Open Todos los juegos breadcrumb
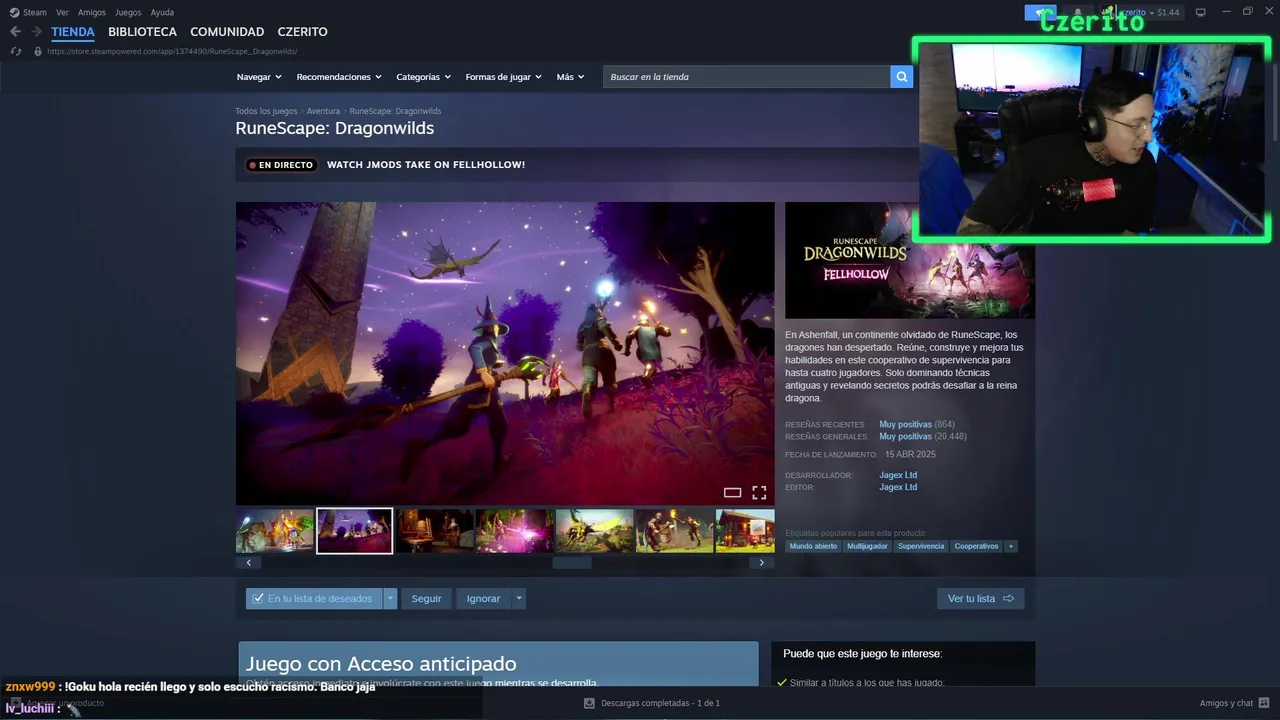Viewport: 1280px width, 720px height. [266, 111]
